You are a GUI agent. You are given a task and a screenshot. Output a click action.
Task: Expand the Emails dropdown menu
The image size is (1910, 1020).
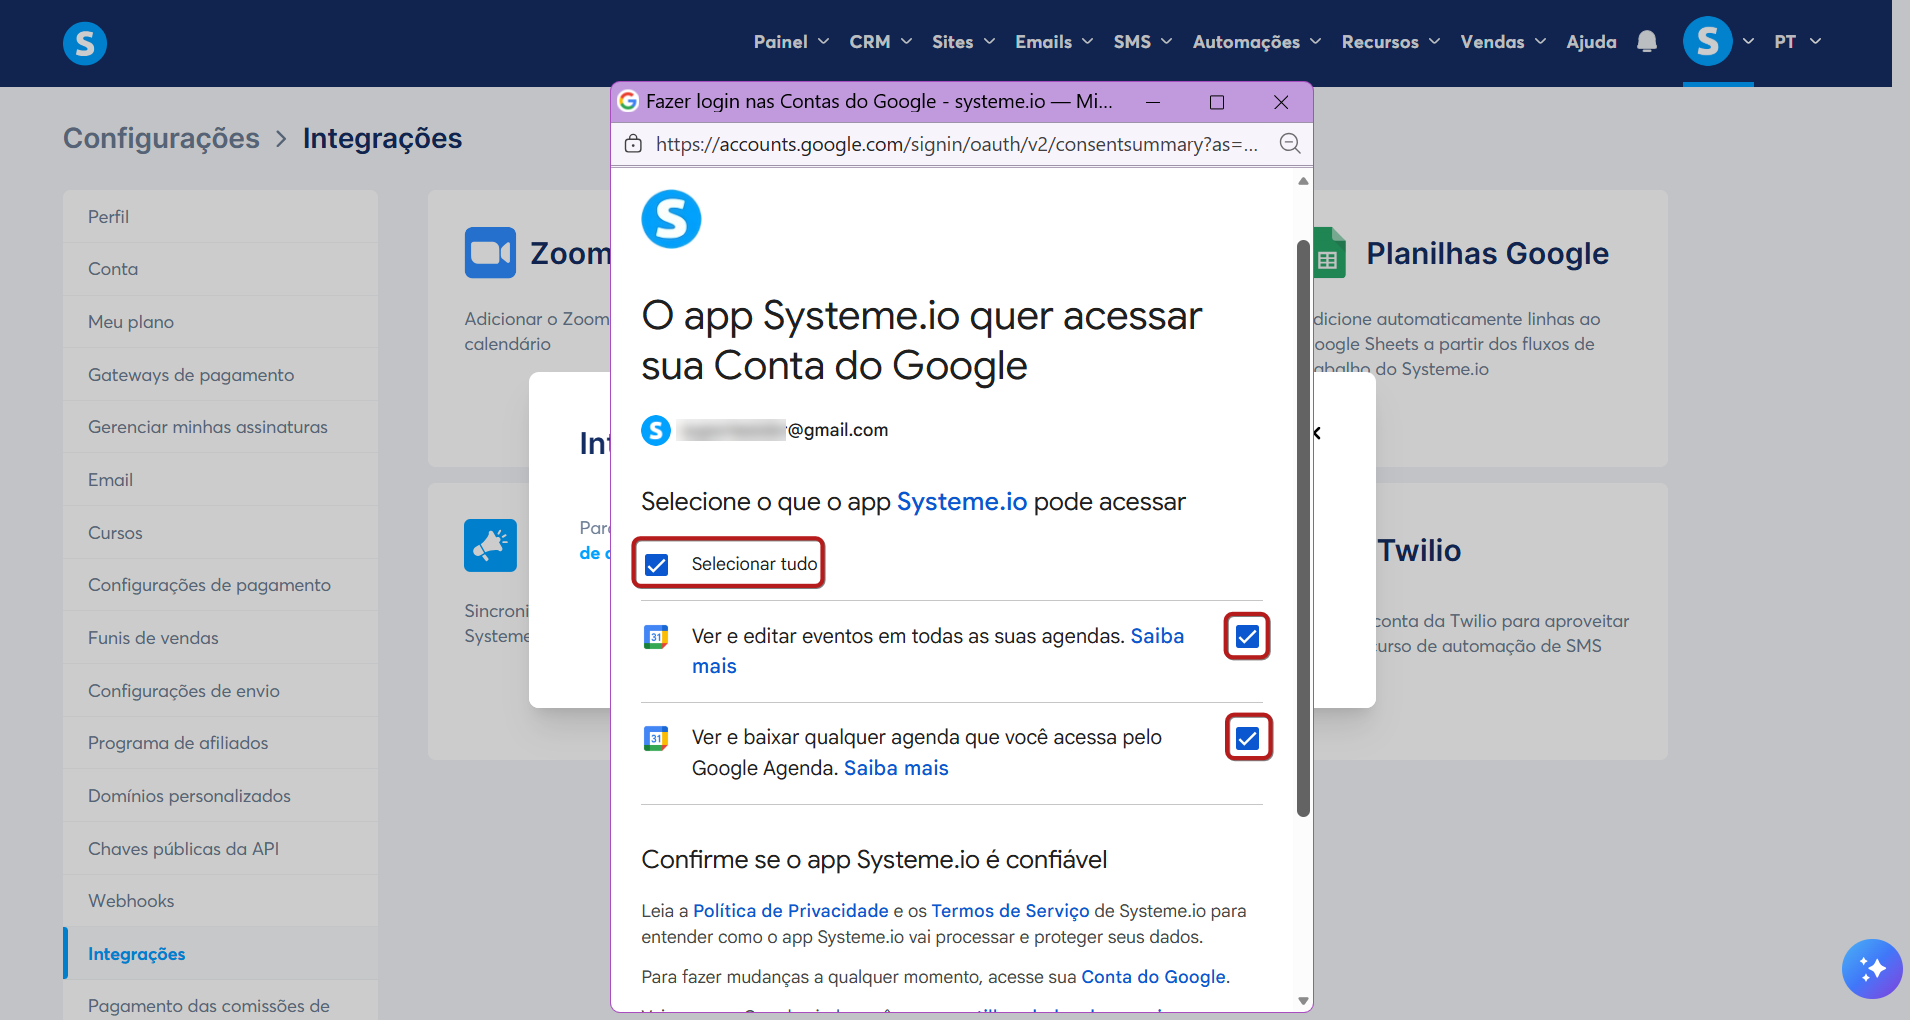[x=1054, y=42]
